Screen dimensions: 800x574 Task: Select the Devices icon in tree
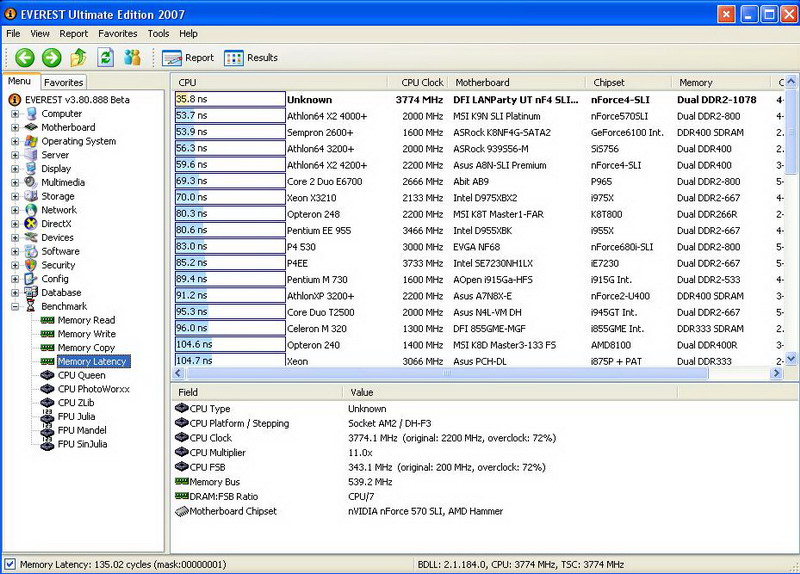click(32, 237)
